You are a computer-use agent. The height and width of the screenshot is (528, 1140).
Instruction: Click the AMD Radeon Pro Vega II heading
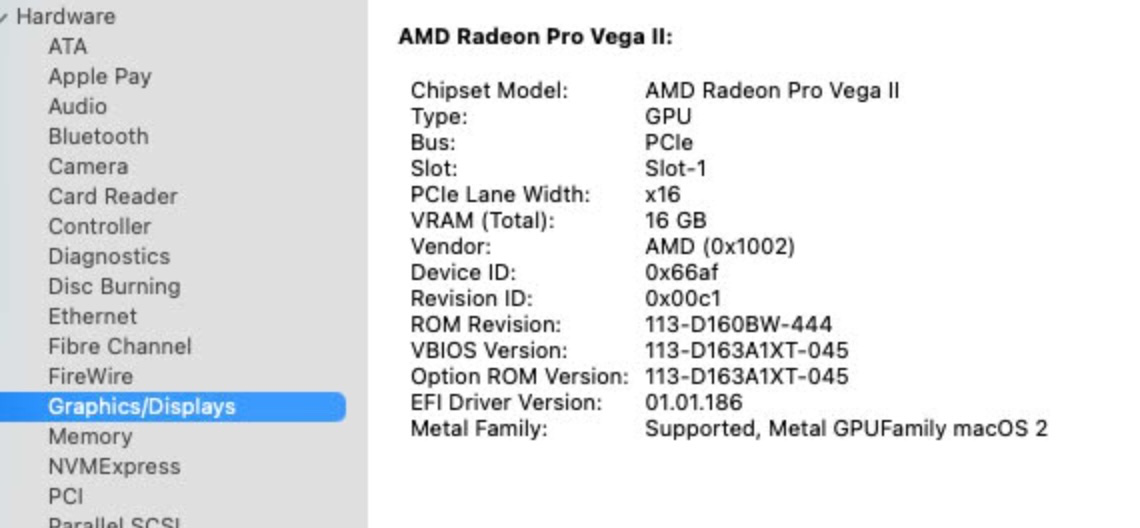[535, 38]
